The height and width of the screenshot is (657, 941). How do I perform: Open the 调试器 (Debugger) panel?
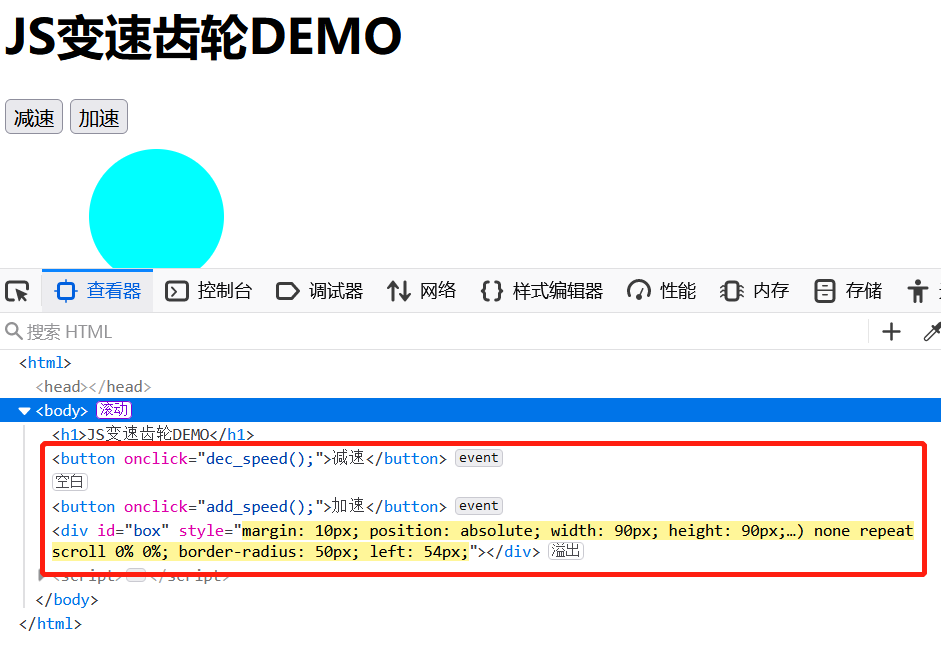tap(319, 290)
